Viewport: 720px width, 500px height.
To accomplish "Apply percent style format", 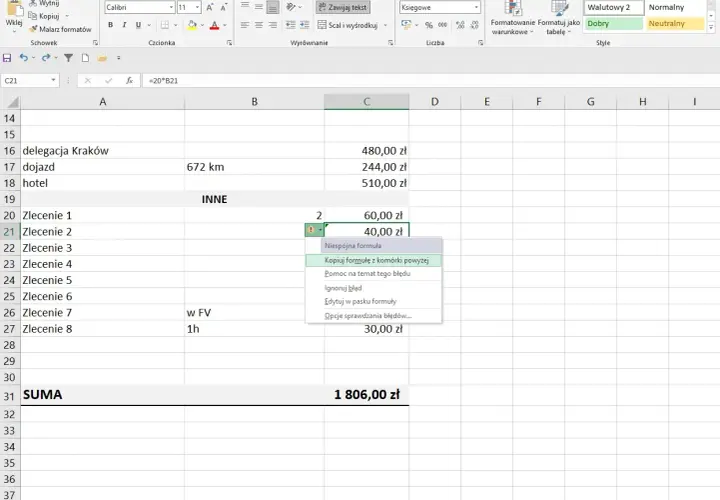I will coord(428,25).
